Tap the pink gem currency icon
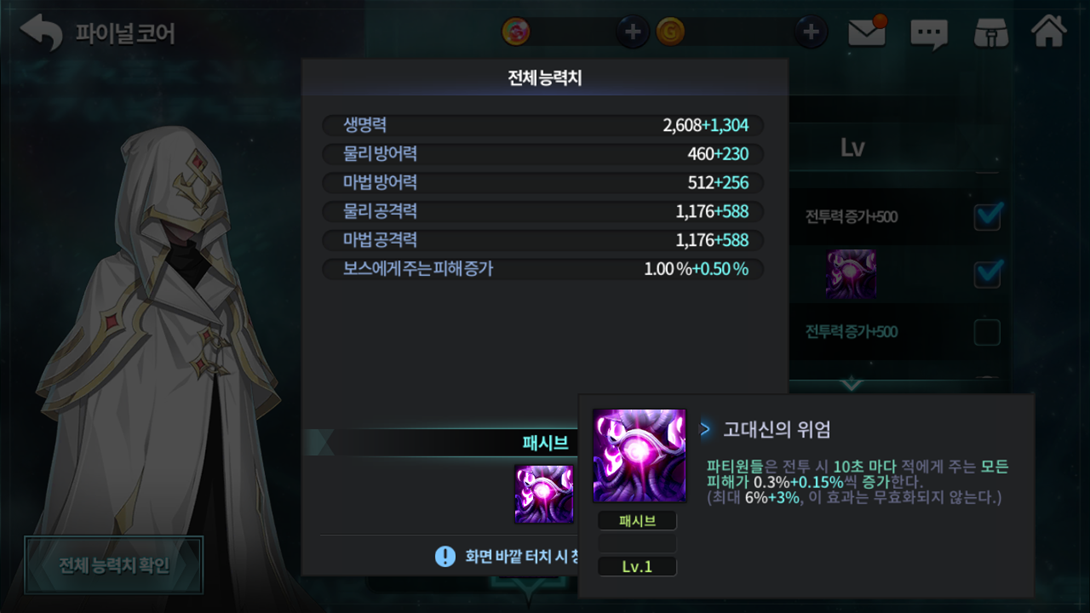Screen dimensions: 1090x613 click(516, 32)
